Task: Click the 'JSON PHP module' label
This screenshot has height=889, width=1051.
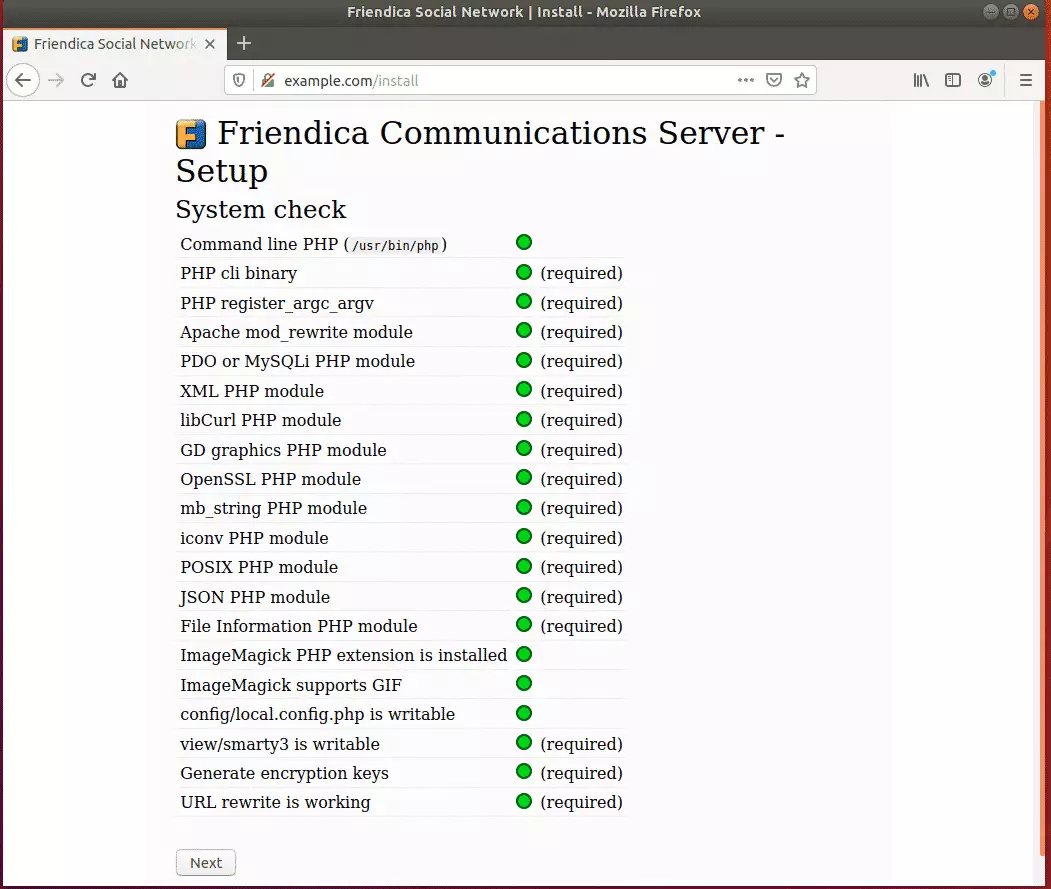Action: pyautogui.click(x=255, y=597)
